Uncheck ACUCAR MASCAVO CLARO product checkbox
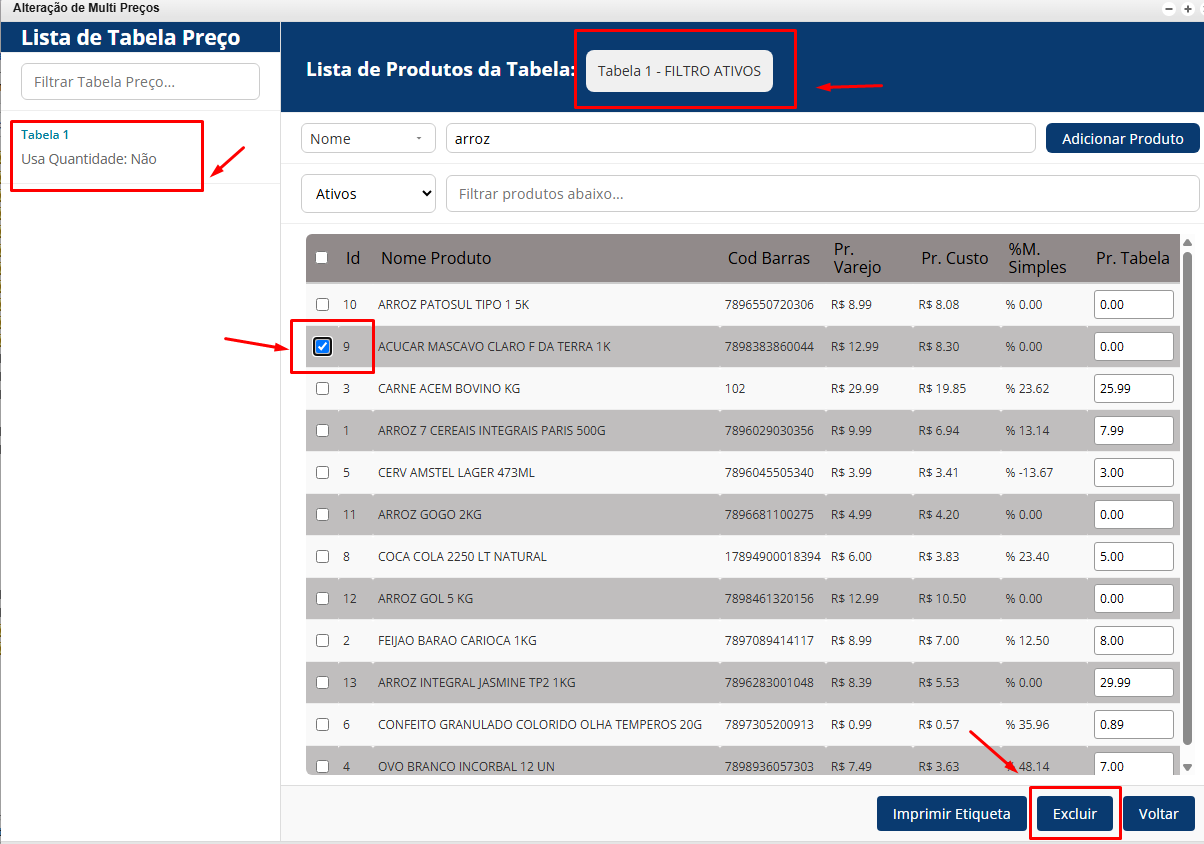 point(322,346)
